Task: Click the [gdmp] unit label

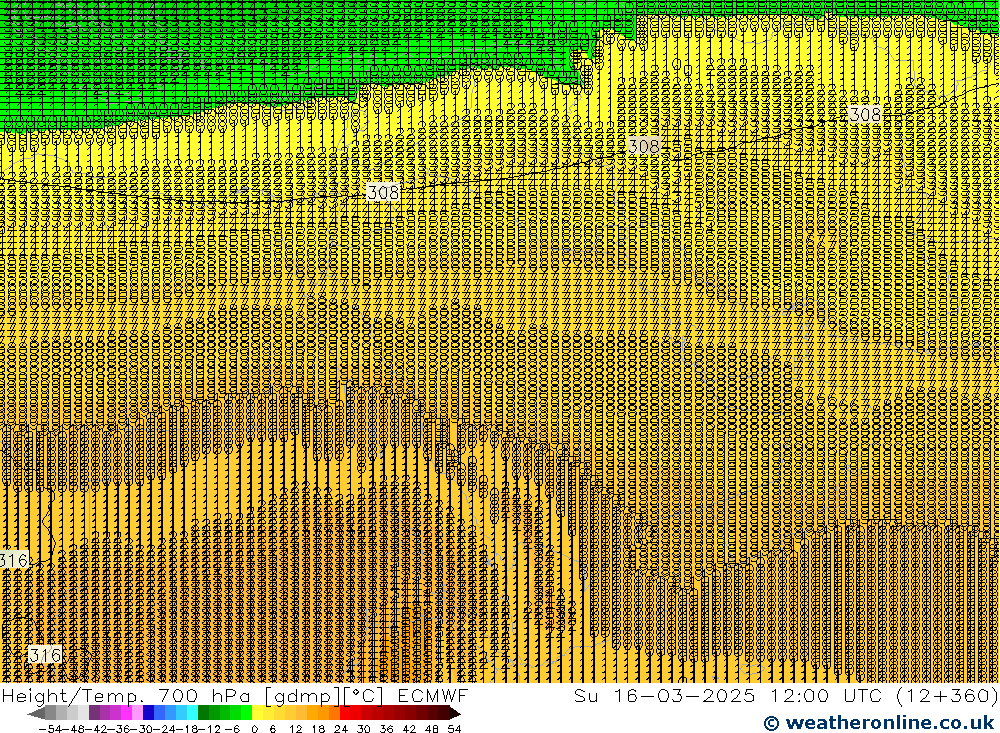Action: click(303, 695)
